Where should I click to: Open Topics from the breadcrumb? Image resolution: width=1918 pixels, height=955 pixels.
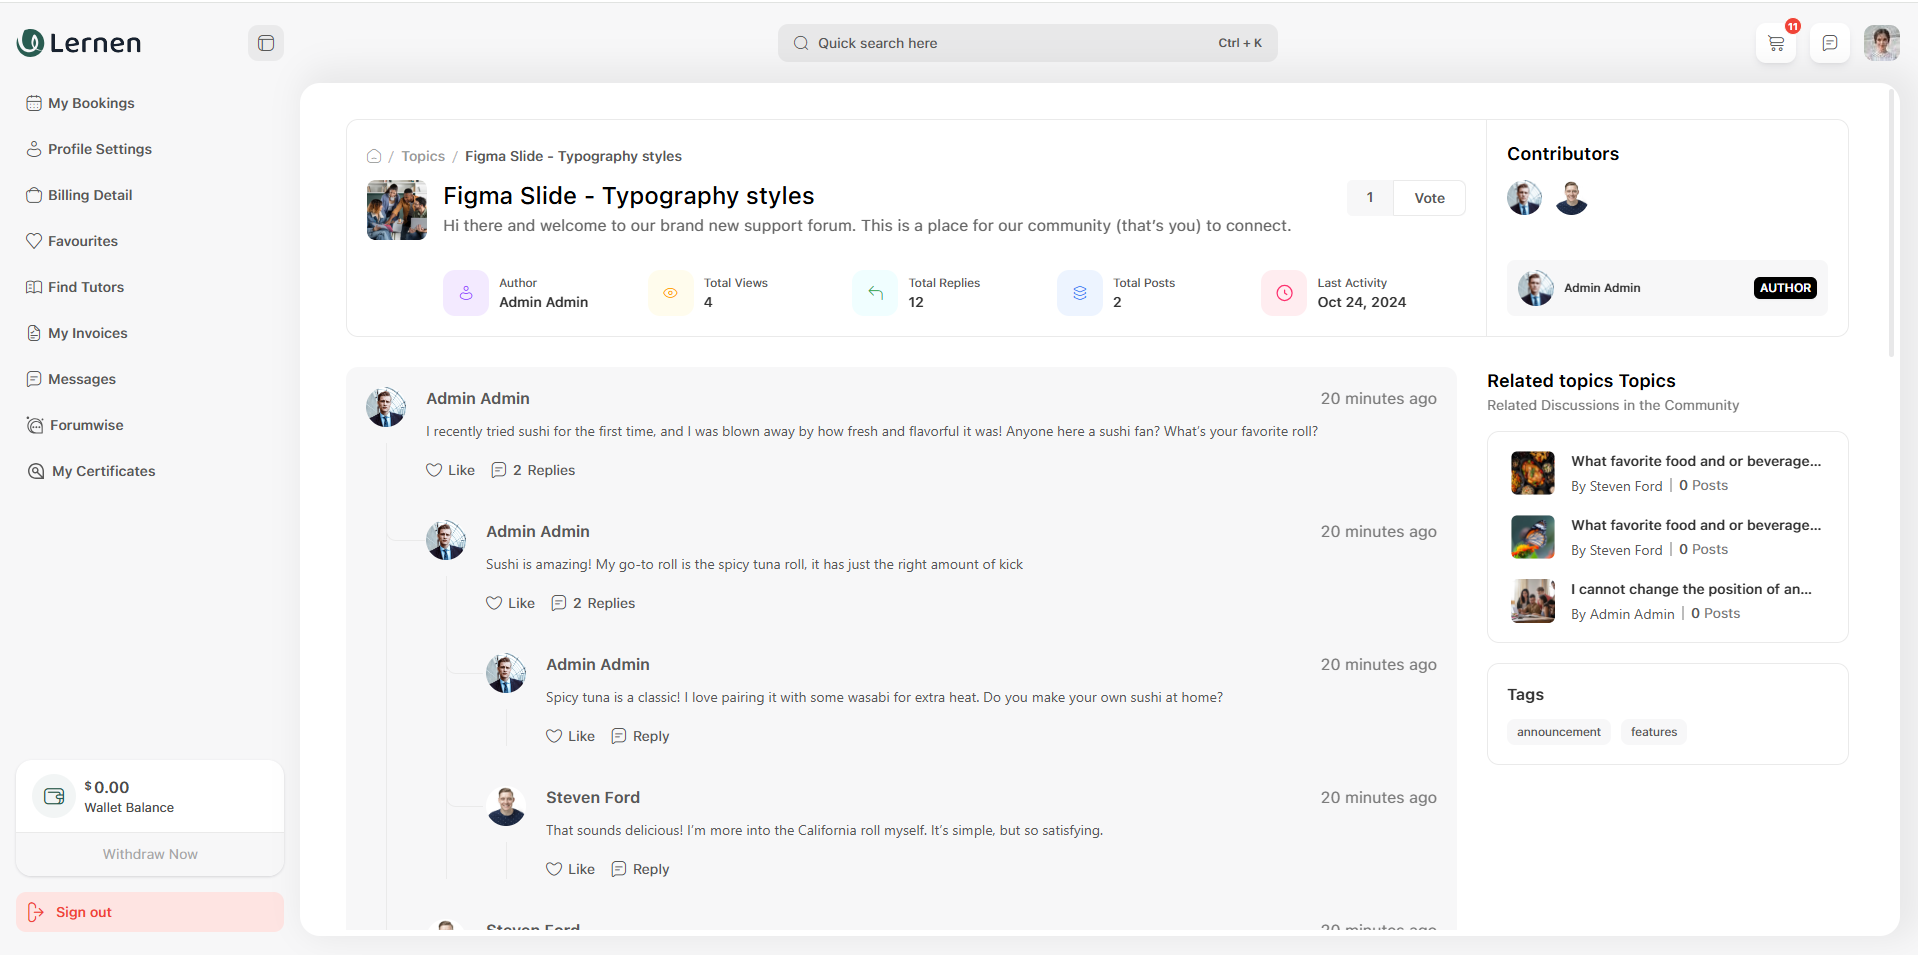(x=423, y=156)
